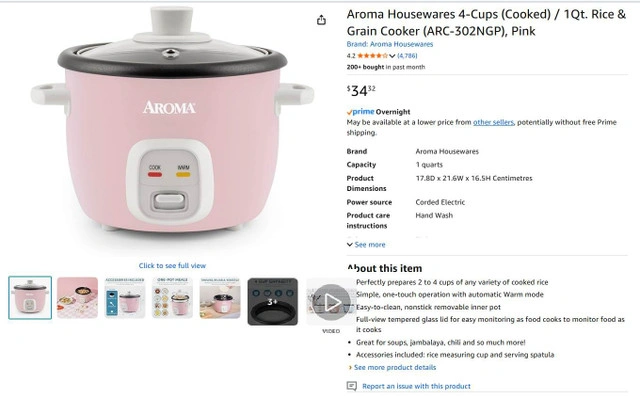The height and width of the screenshot is (412, 640).
Task: Select the food bowl lifestyle thumbnail
Action: (78, 298)
